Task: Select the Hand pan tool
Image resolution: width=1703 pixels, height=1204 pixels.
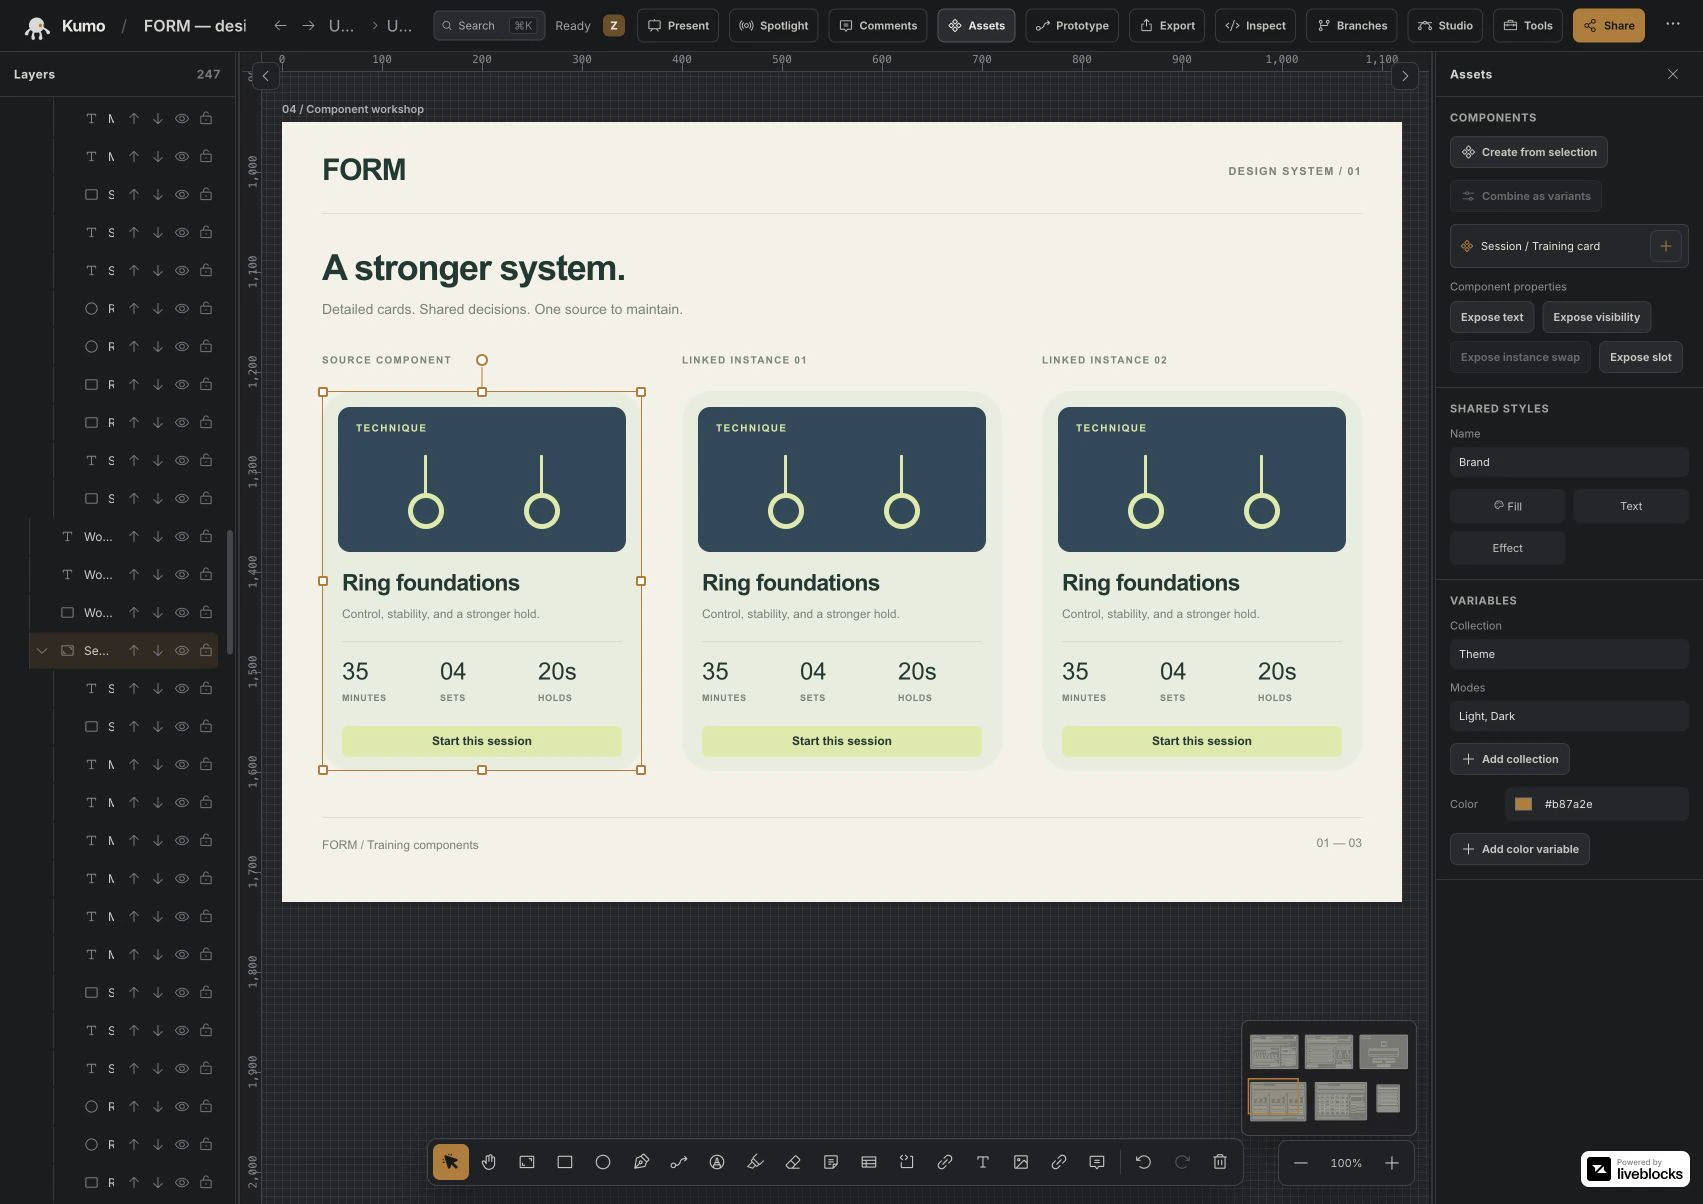Action: click(x=488, y=1162)
